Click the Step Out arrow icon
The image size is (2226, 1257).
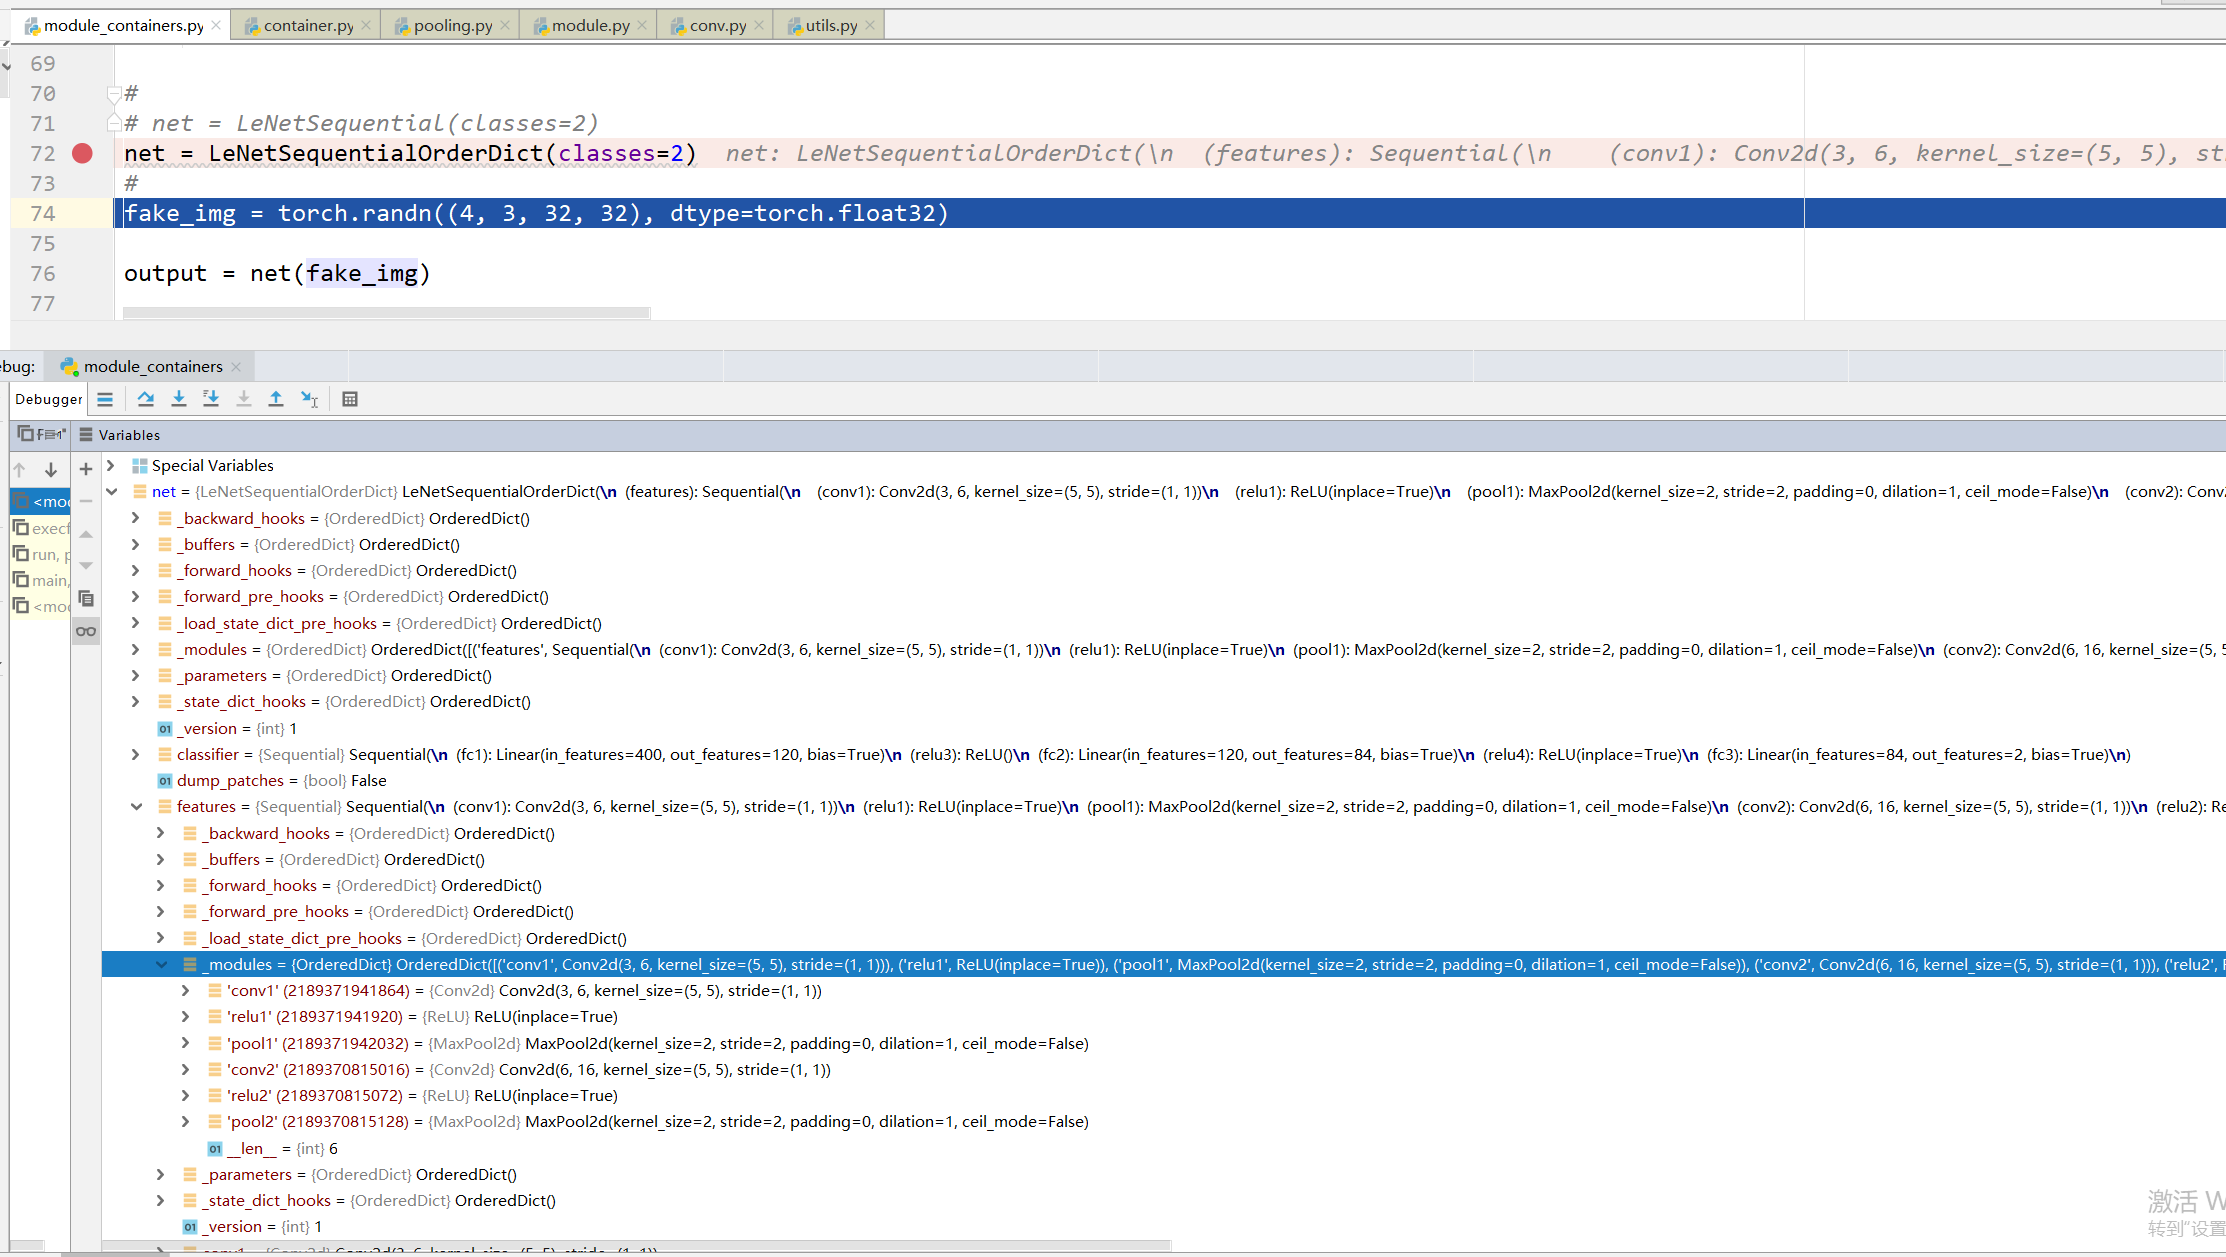[x=276, y=399]
